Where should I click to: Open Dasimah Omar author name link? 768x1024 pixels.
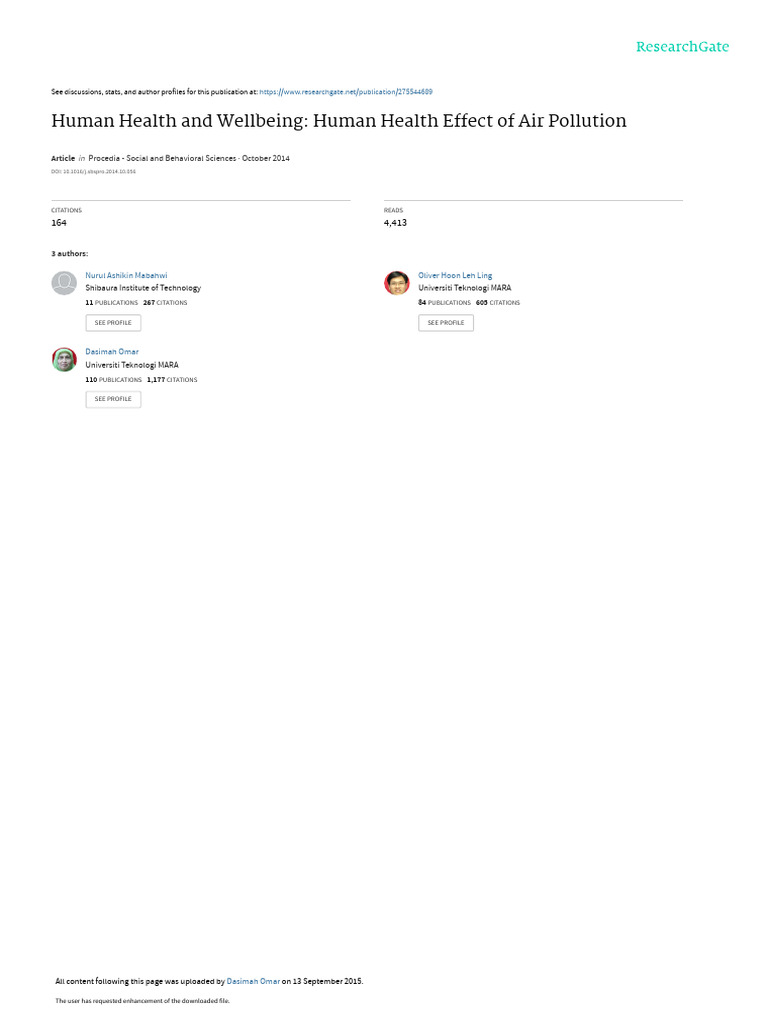coord(112,351)
